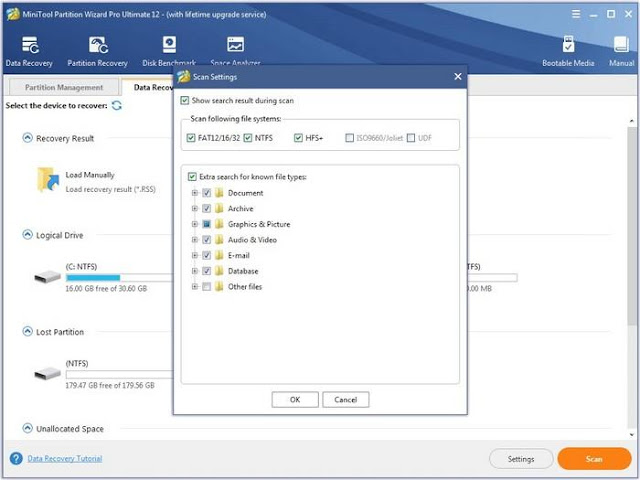Viewport: 640px width, 480px height.
Task: Click the Other files folder icon
Action: (219, 287)
